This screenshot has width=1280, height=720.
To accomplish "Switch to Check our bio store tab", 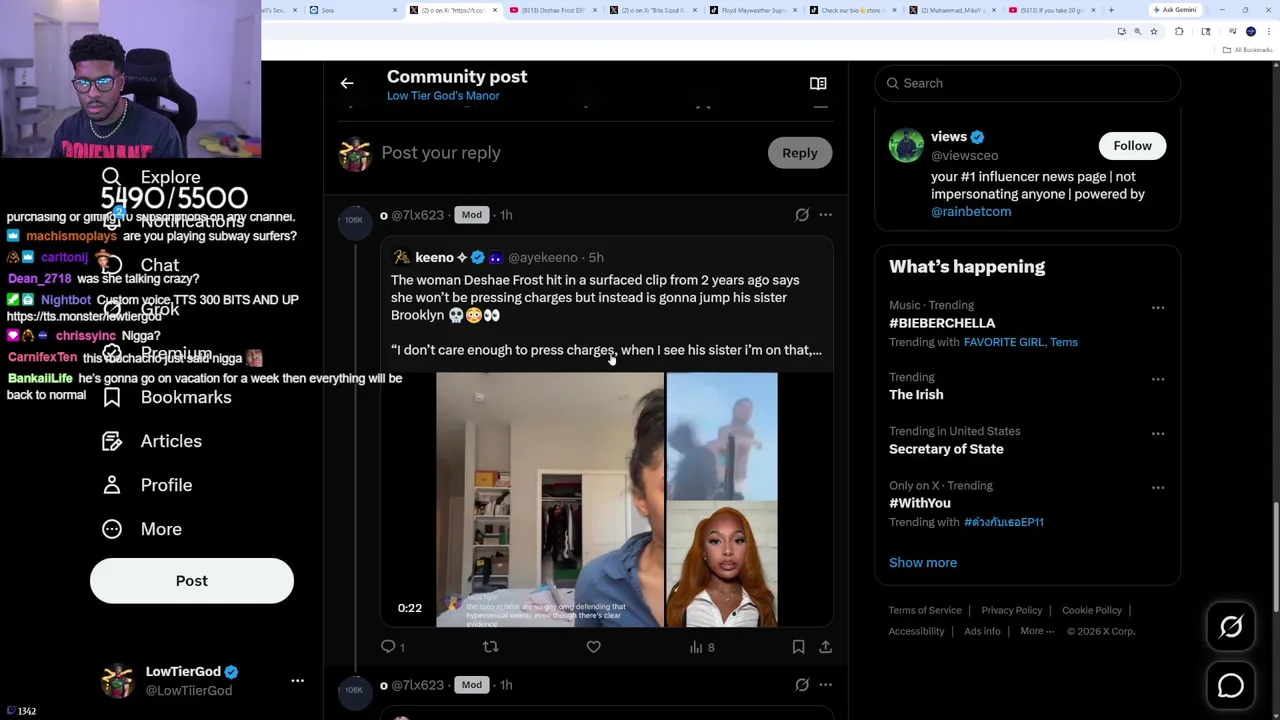I will (x=852, y=10).
